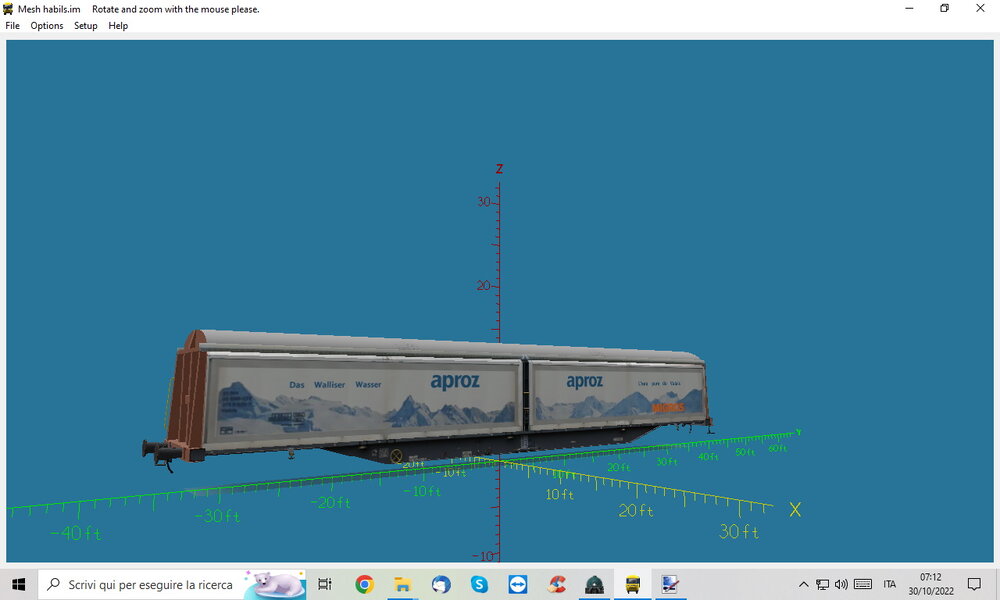This screenshot has height=600, width=1000.
Task: Open the Windows Start menu
Action: 18,584
